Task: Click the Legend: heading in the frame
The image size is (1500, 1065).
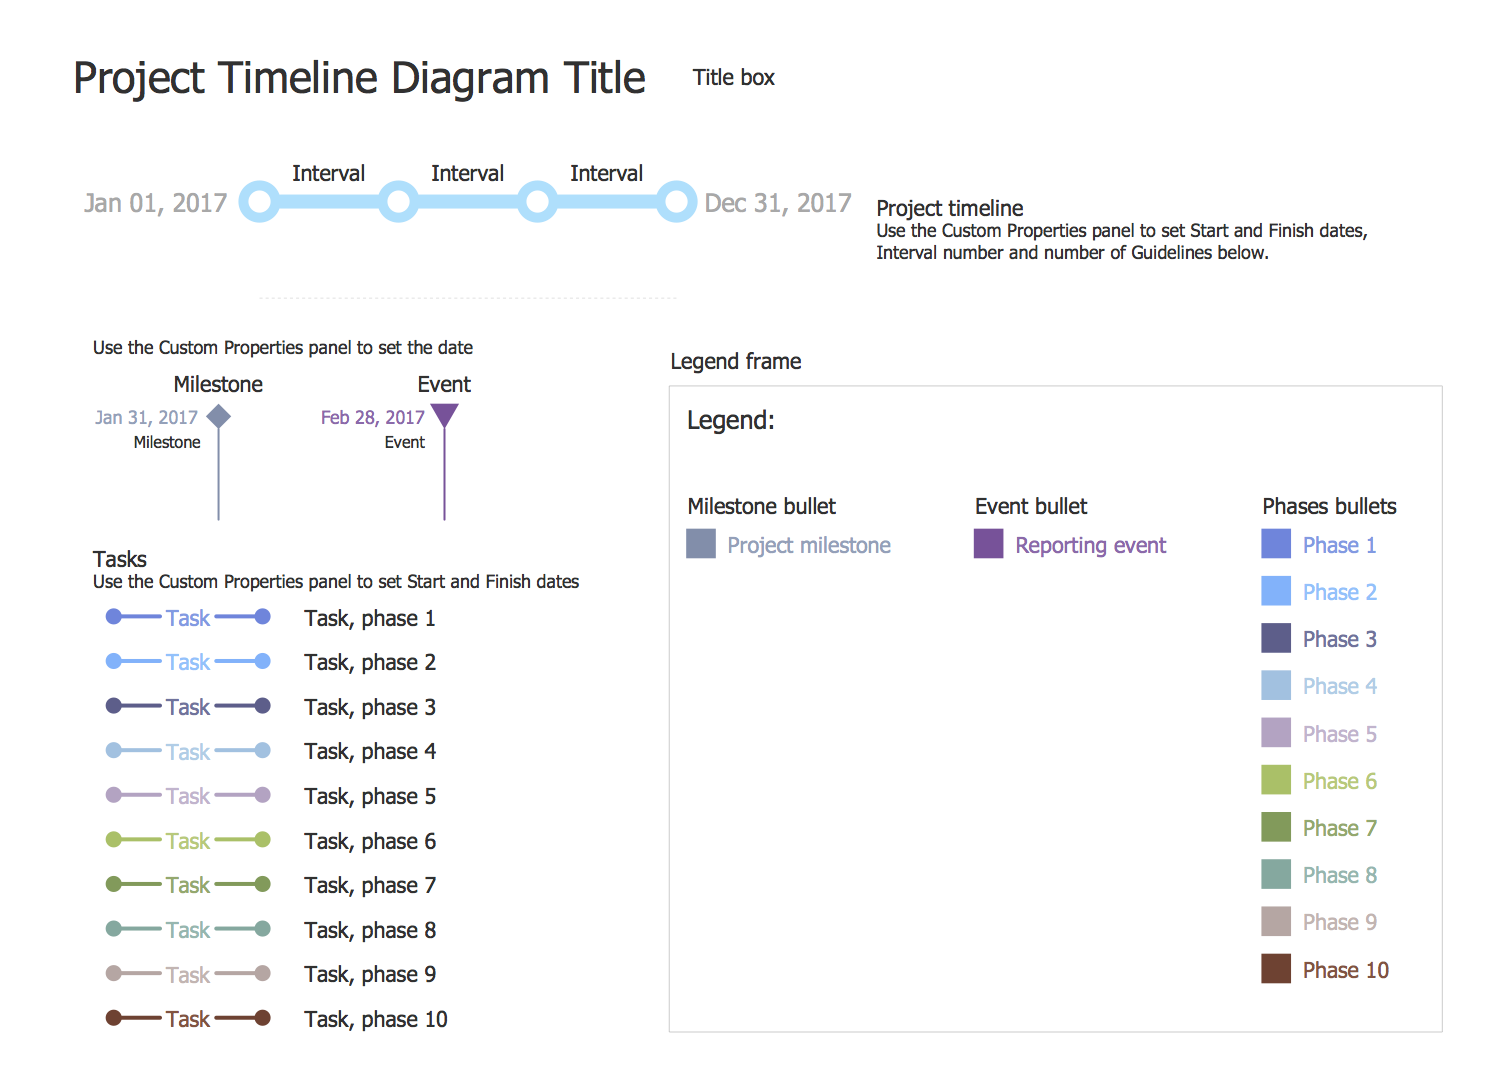Action: tap(730, 420)
